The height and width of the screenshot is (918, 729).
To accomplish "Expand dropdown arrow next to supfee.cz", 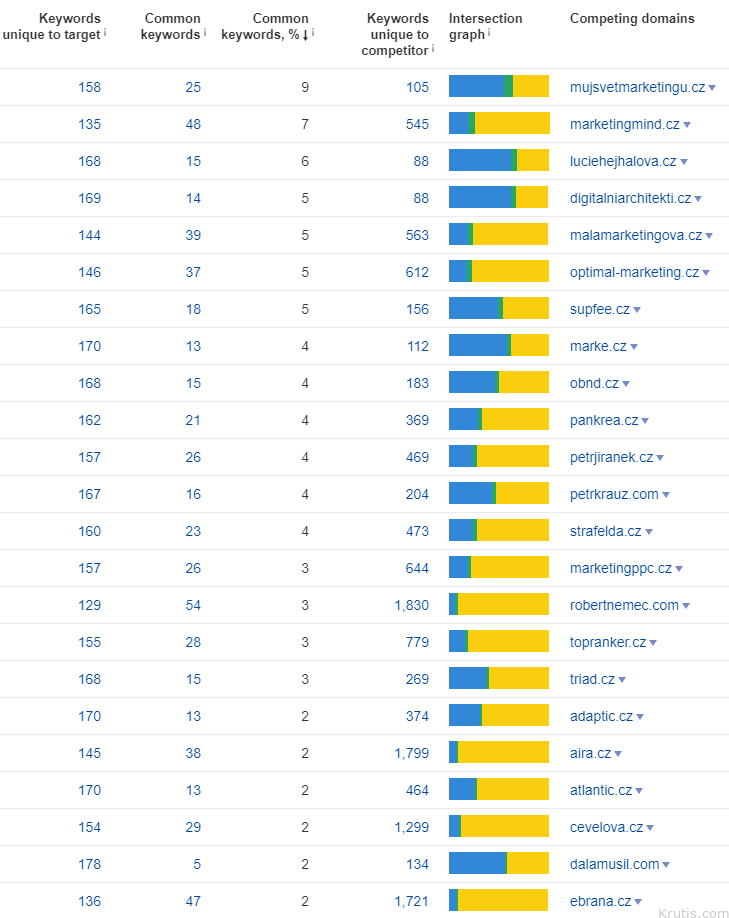I will click(637, 310).
